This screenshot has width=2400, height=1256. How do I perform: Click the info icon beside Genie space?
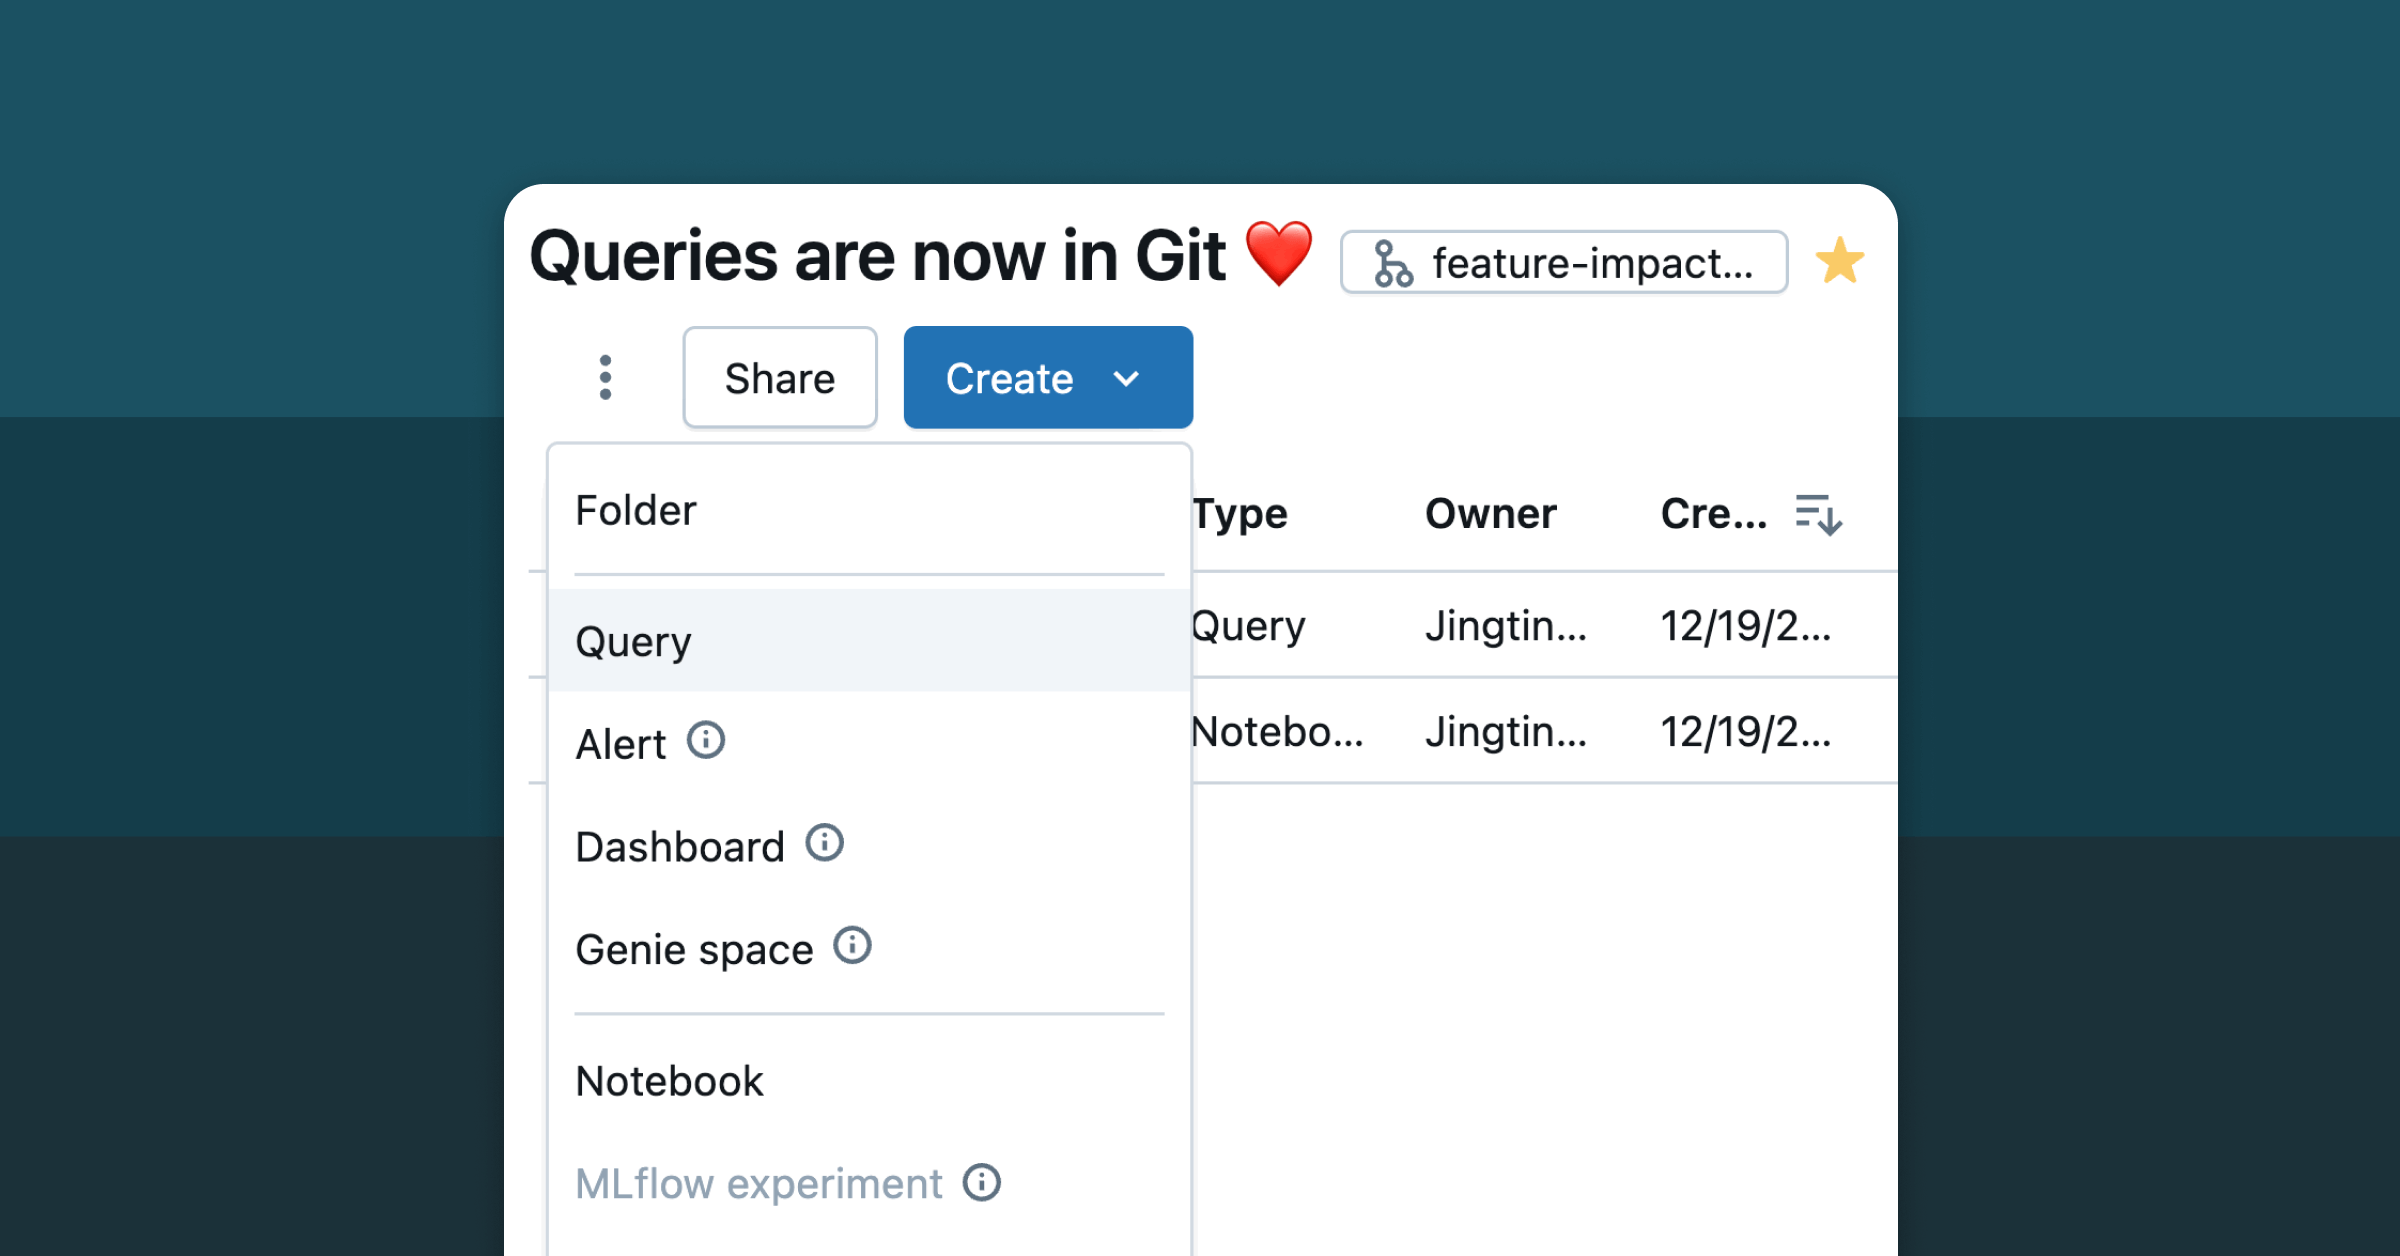point(853,946)
